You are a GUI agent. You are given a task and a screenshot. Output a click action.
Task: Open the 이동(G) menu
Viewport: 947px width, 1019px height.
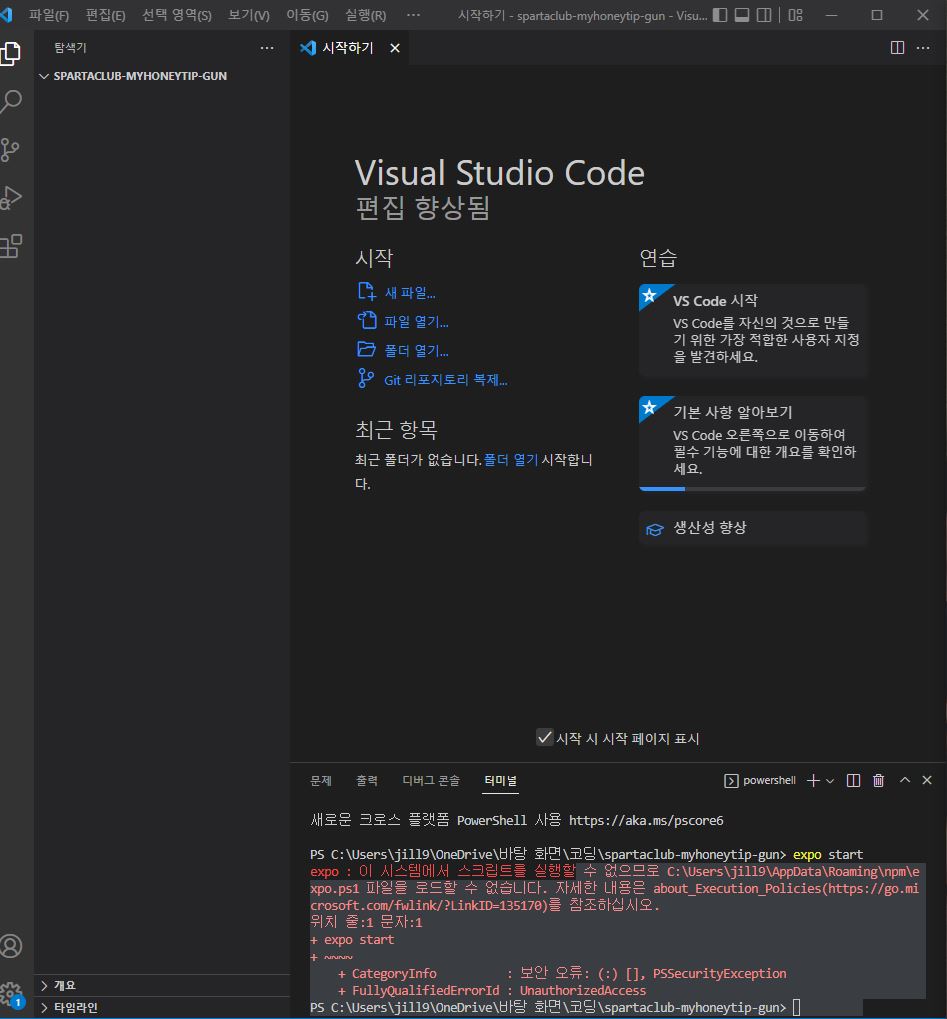[307, 15]
